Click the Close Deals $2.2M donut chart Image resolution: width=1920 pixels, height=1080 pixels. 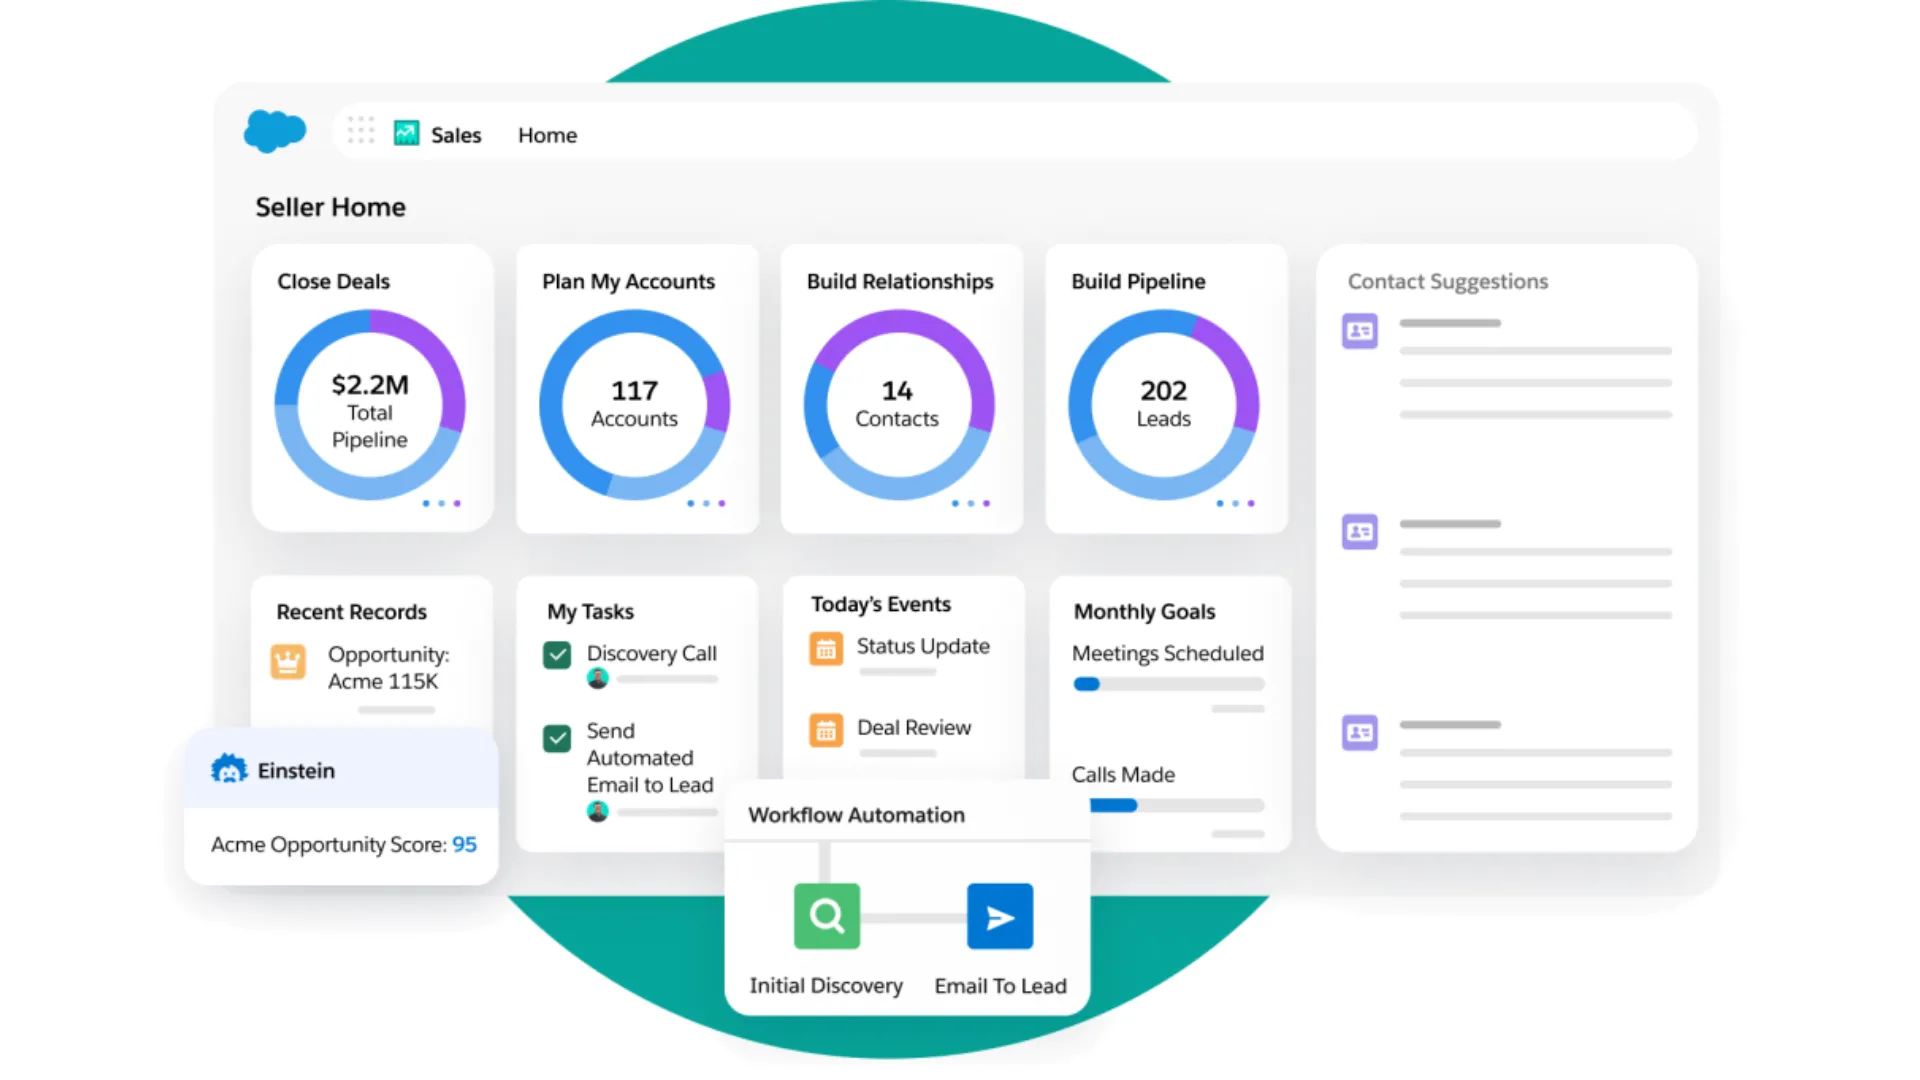pyautogui.click(x=370, y=404)
